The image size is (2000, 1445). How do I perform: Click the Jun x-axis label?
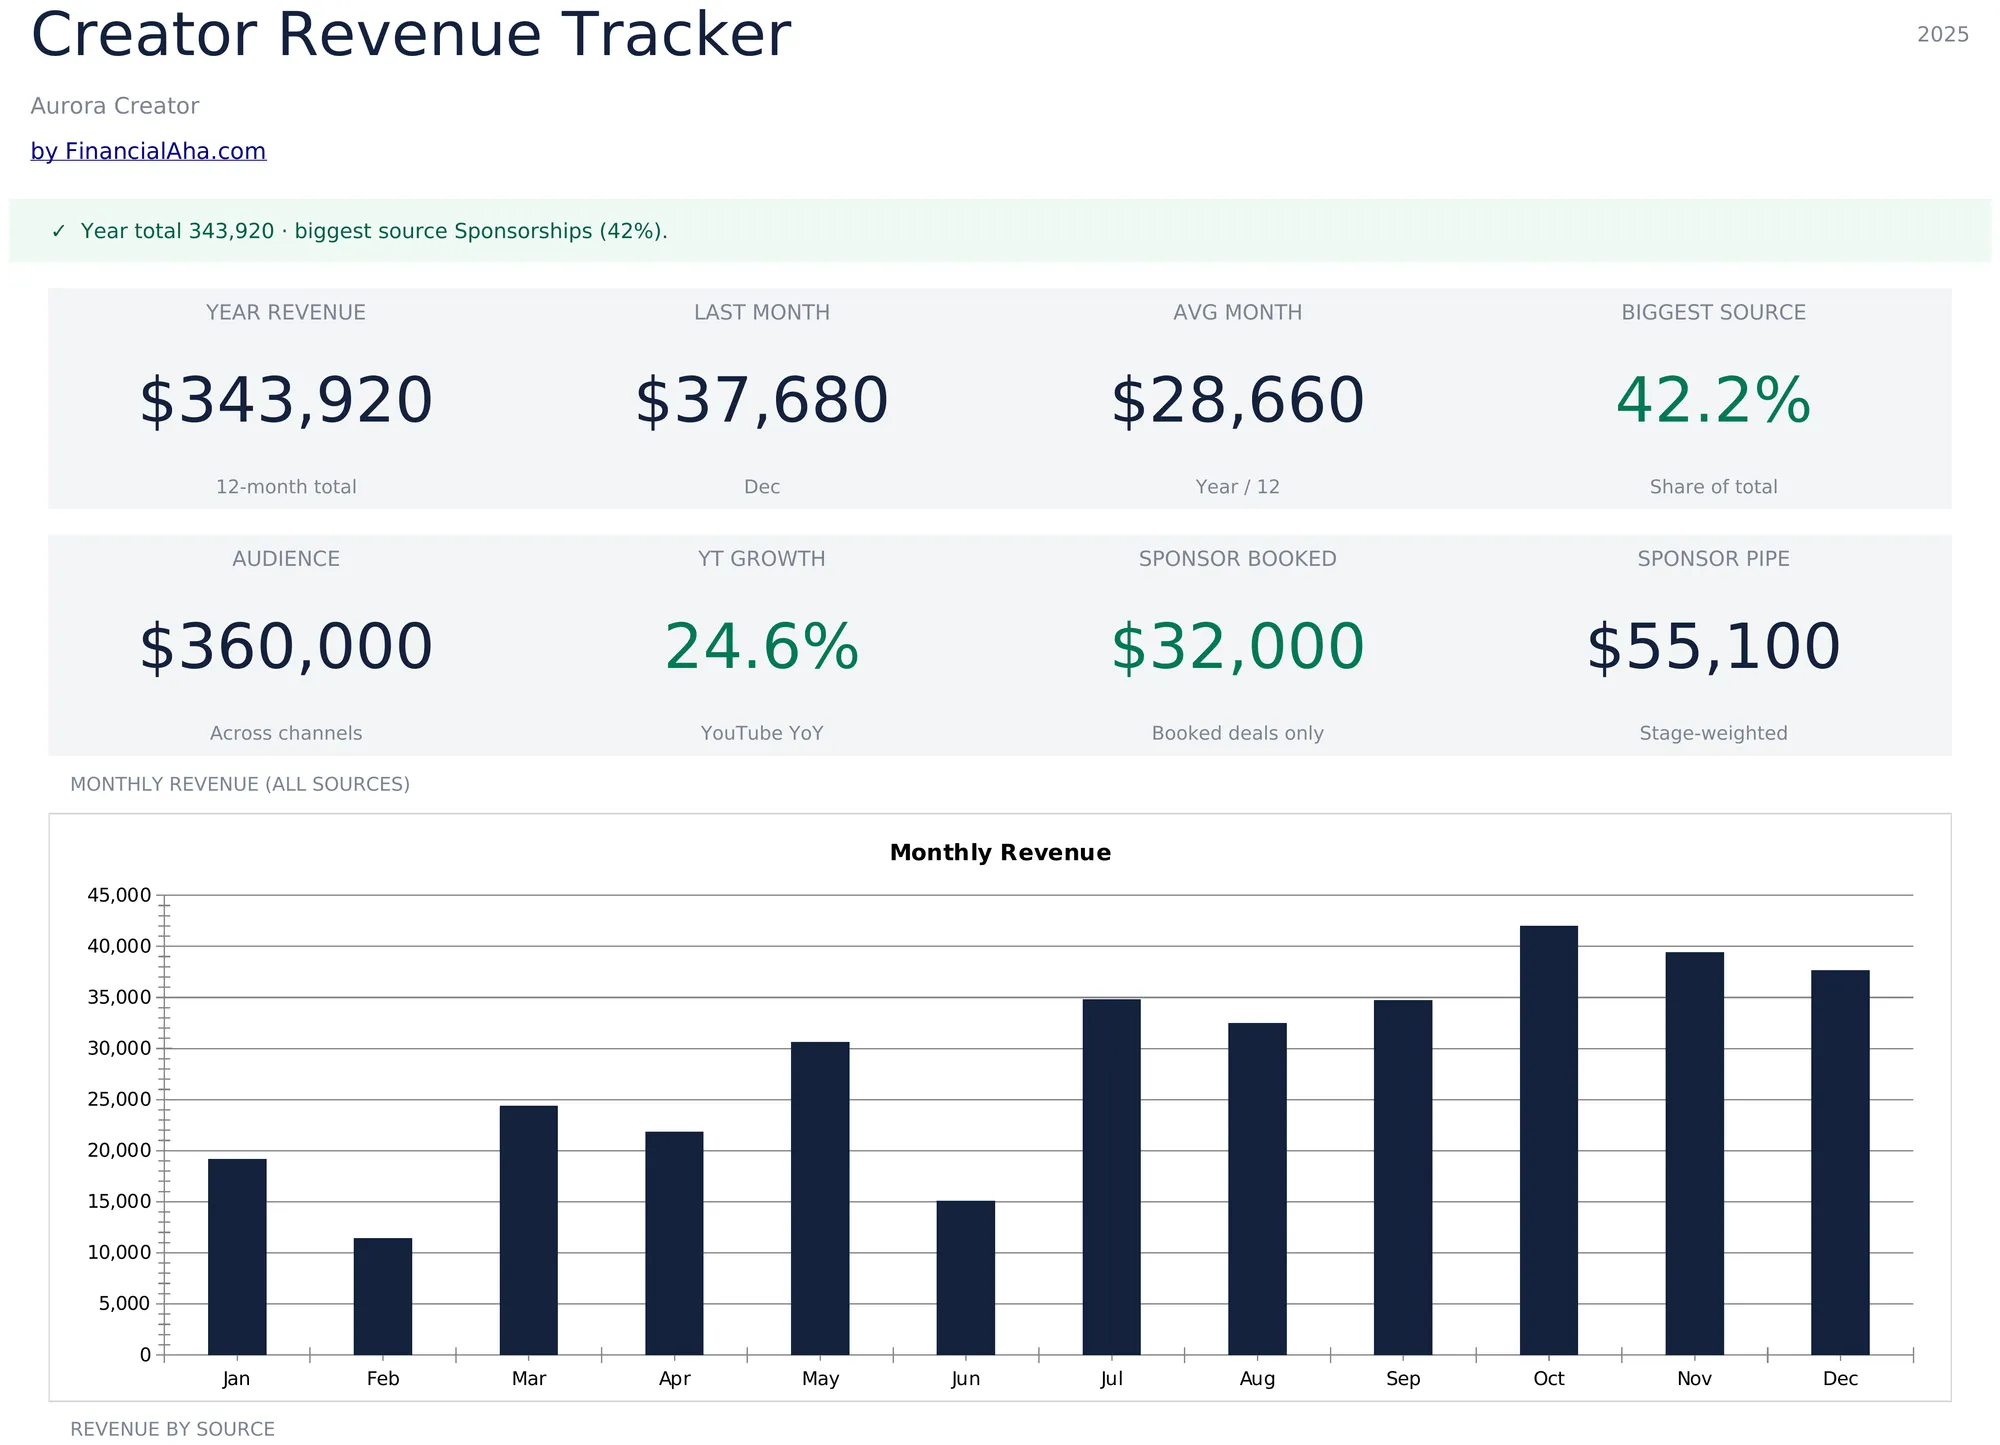click(x=966, y=1379)
